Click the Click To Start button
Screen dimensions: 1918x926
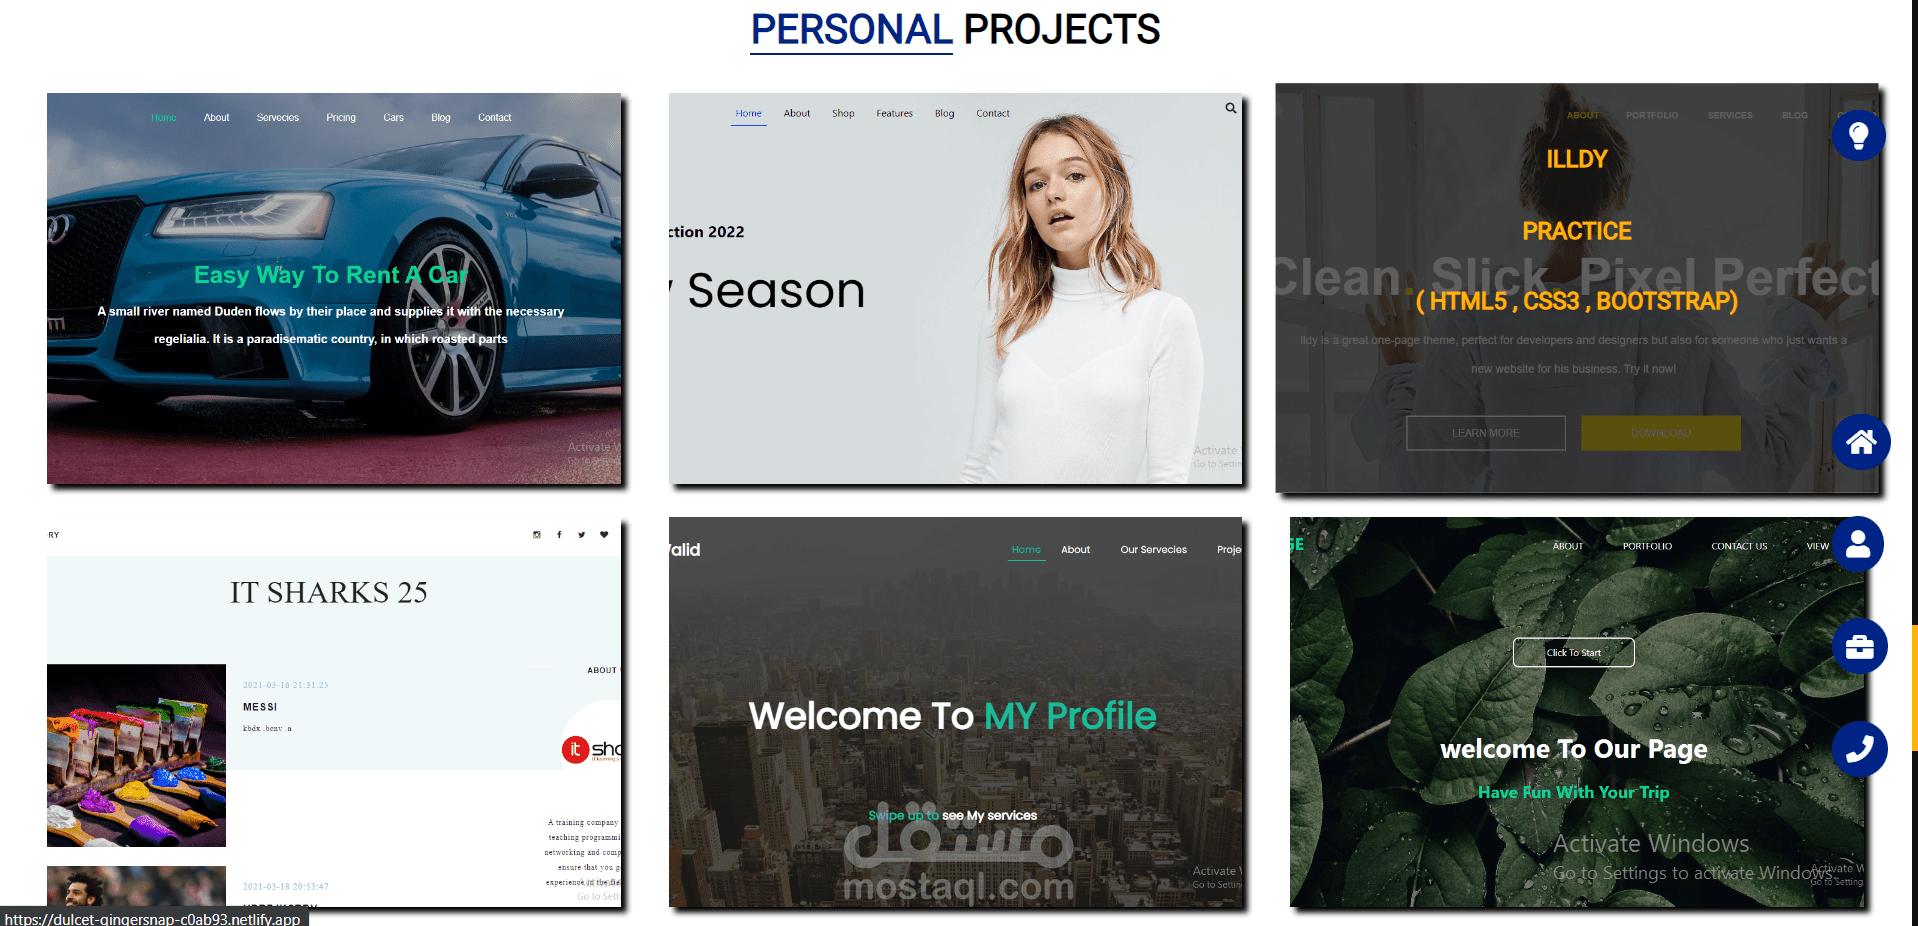click(1574, 653)
